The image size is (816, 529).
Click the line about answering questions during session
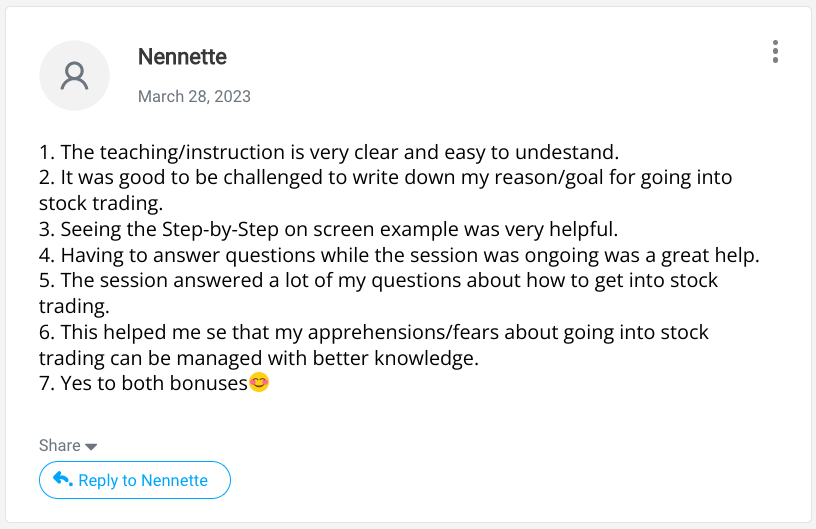tap(399, 255)
